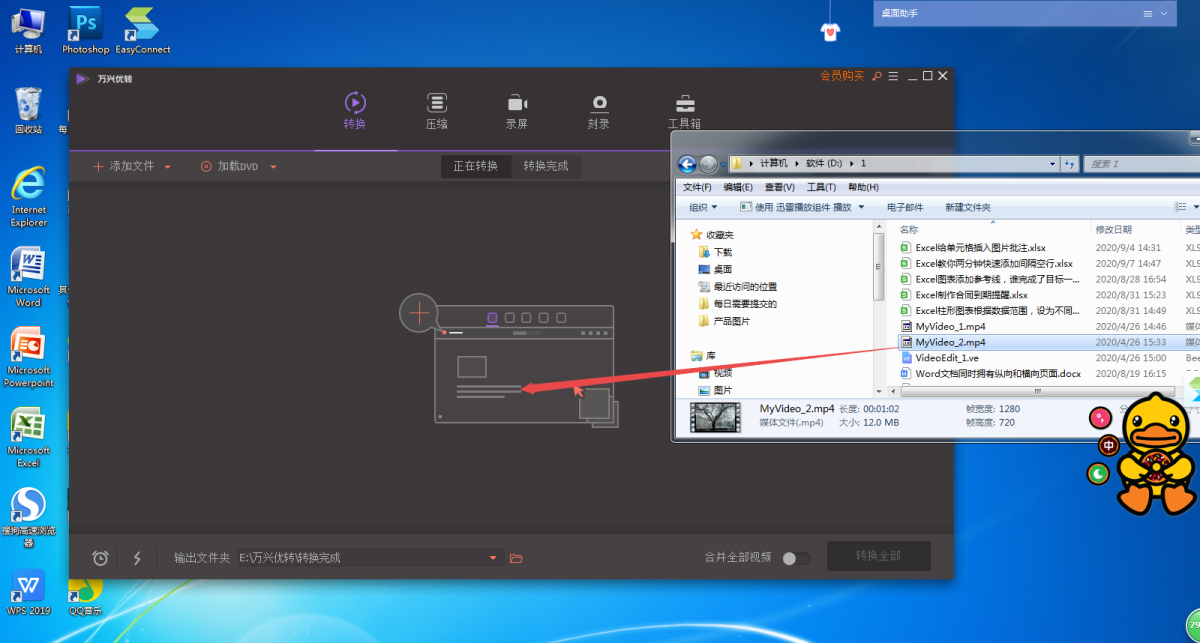This screenshot has height=643, width=1200.
Task: Click 新建文件夹 button in Explorer
Action: [967, 207]
